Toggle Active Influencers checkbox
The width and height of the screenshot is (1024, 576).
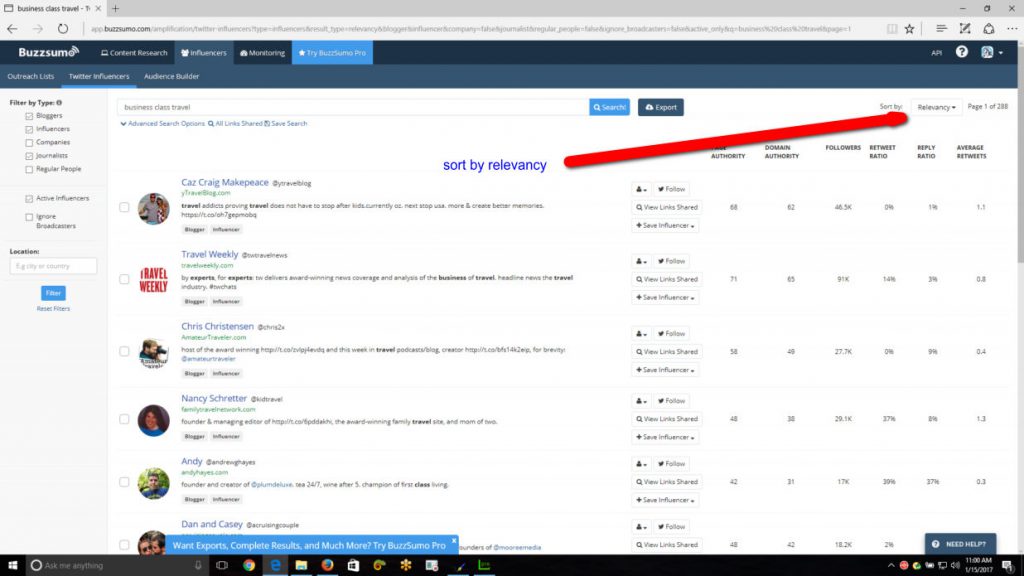coord(29,199)
